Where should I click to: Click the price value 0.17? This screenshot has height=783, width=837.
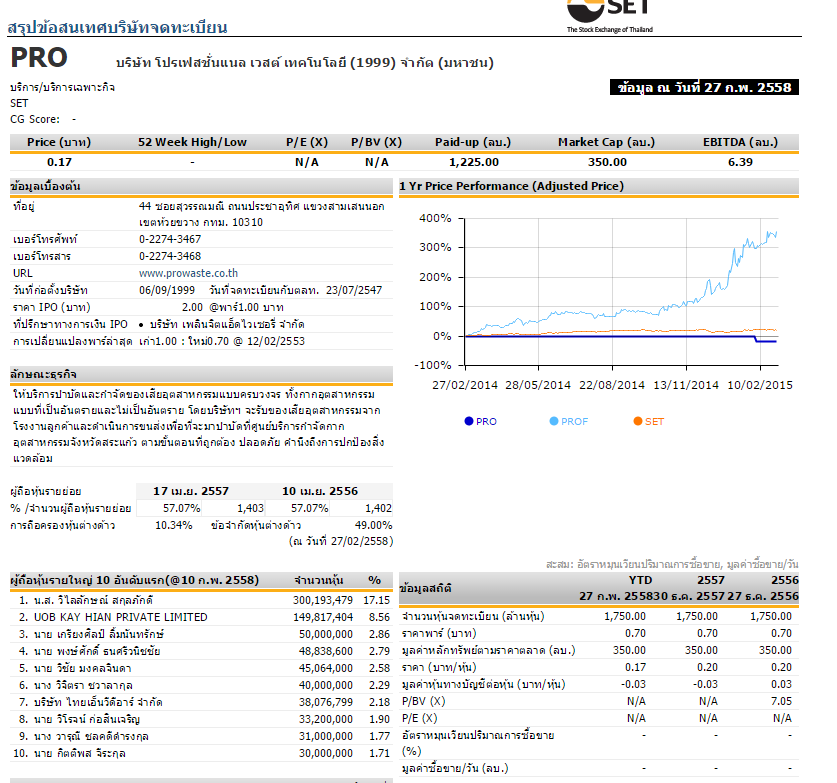click(59, 162)
